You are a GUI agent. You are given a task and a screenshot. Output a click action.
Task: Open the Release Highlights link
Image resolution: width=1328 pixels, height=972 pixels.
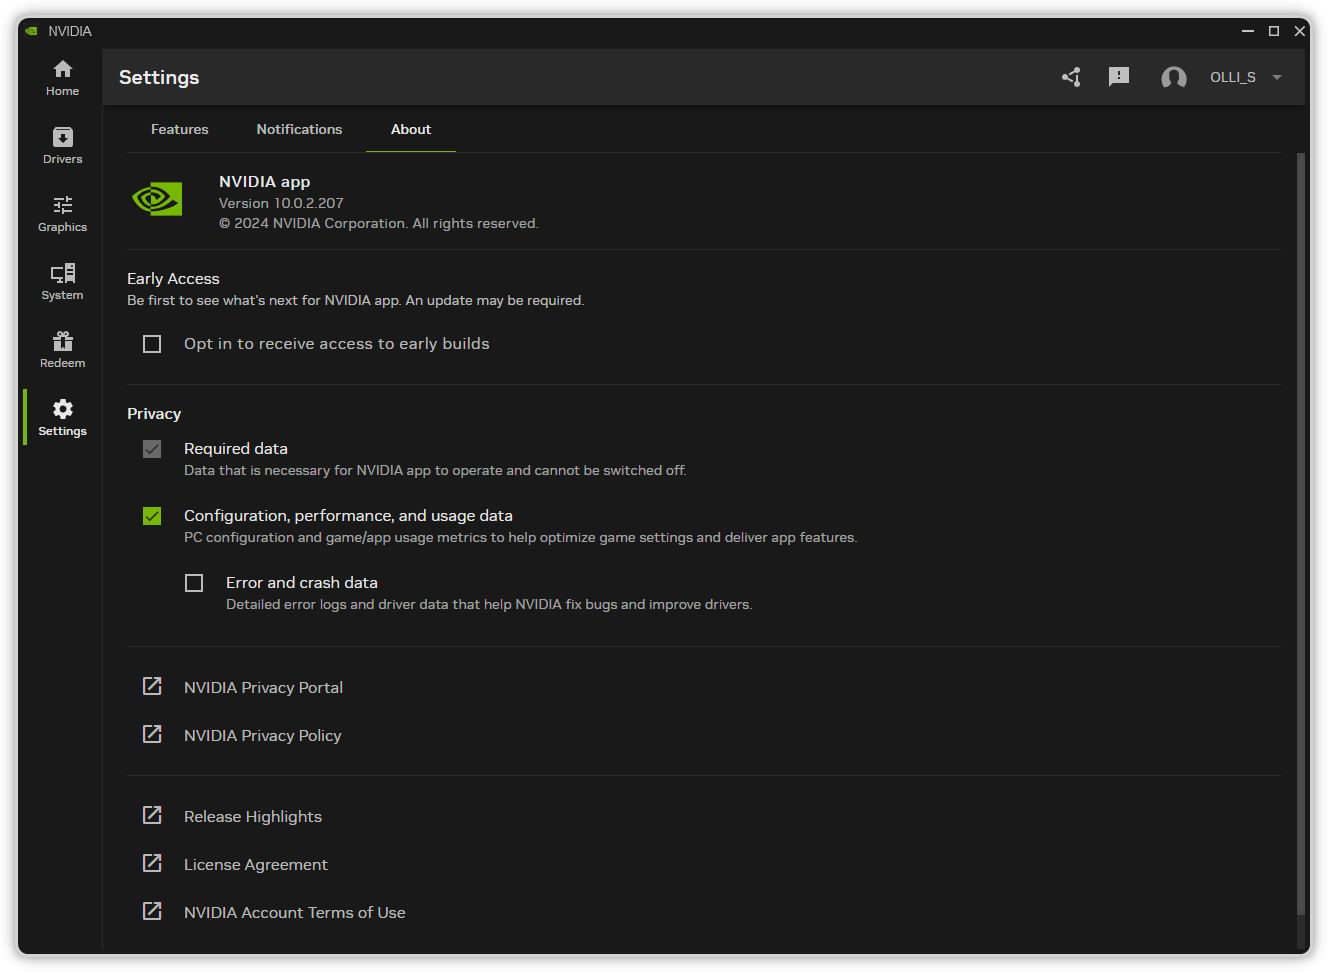point(253,816)
